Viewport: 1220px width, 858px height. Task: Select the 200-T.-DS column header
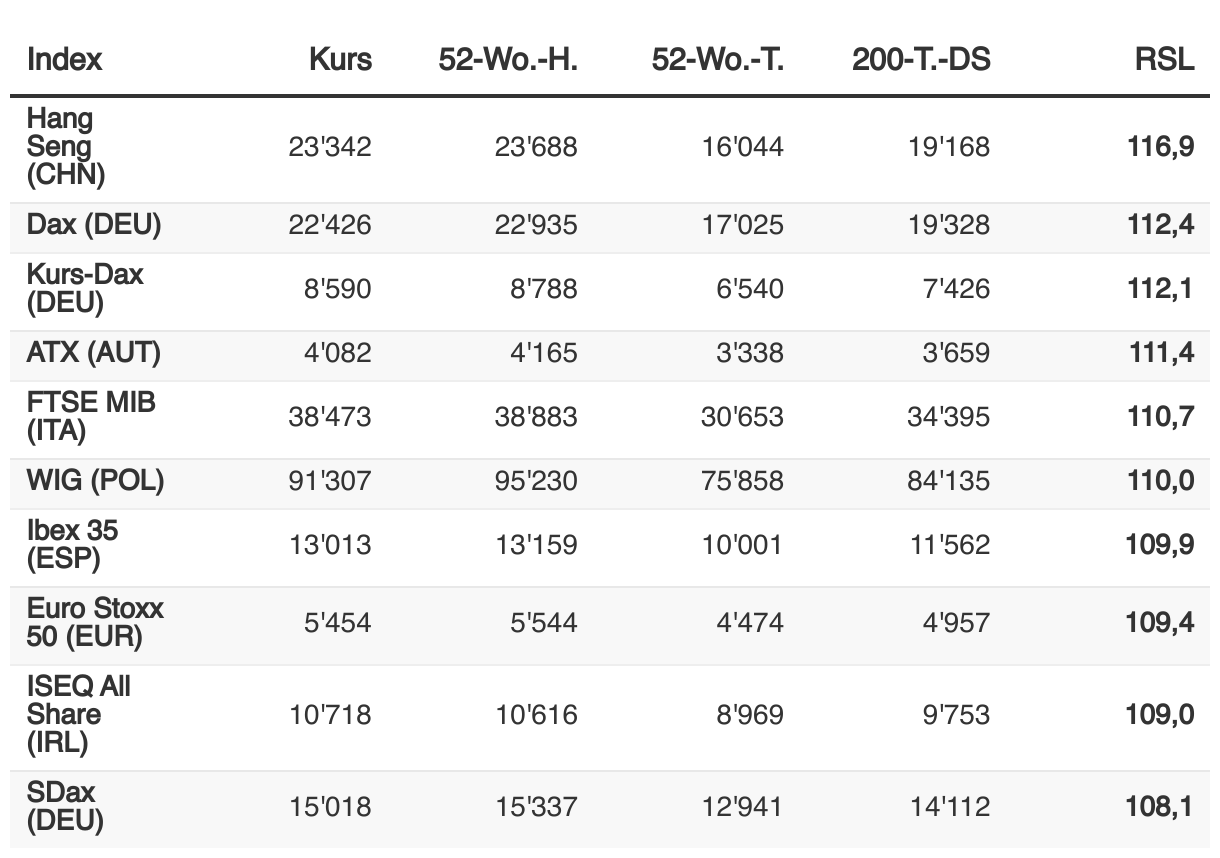tap(921, 59)
